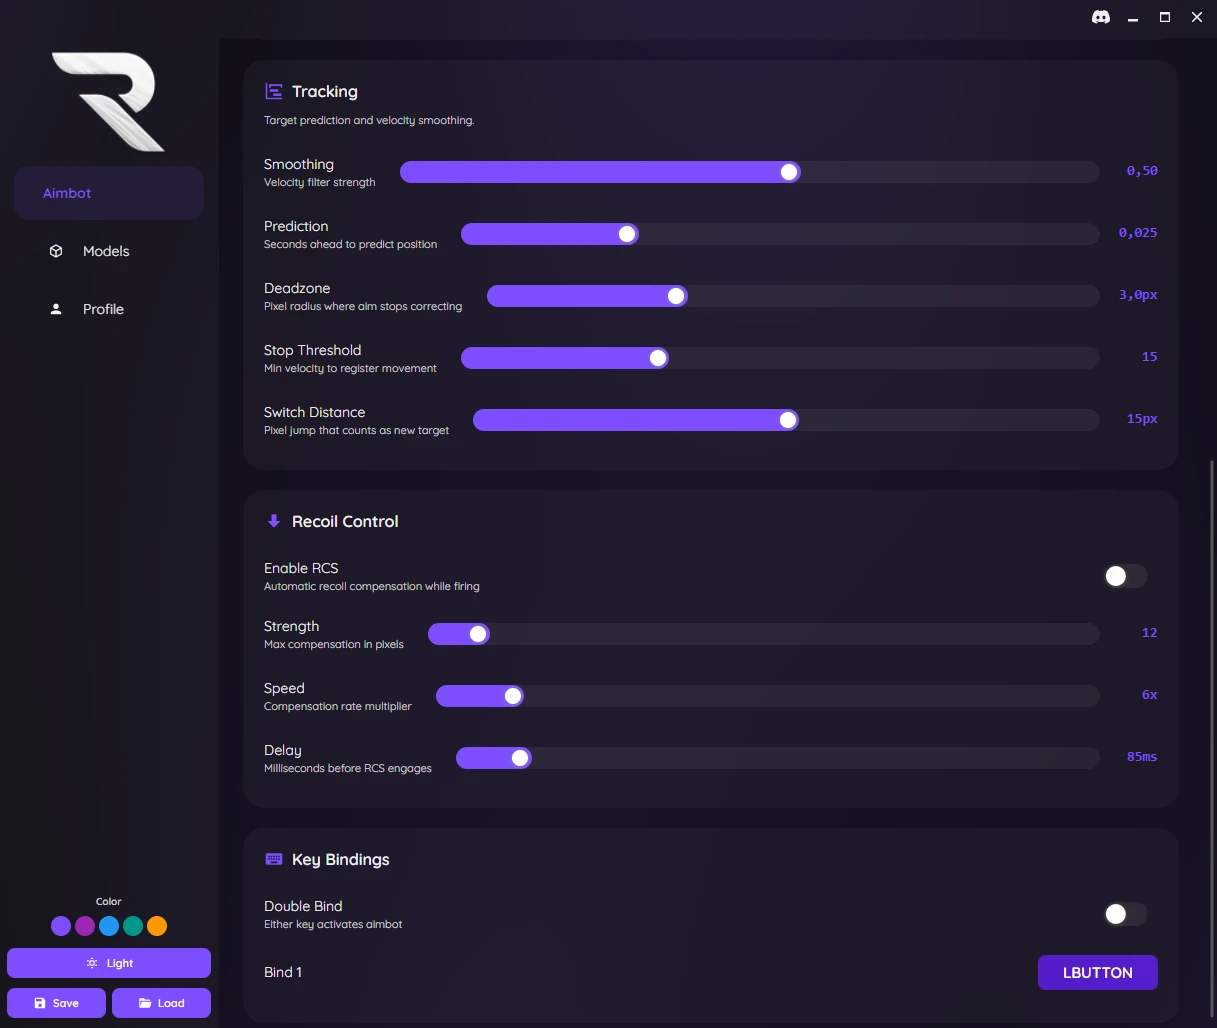The image size is (1217, 1028).
Task: Click the R logo in sidebar
Action: pos(108,101)
